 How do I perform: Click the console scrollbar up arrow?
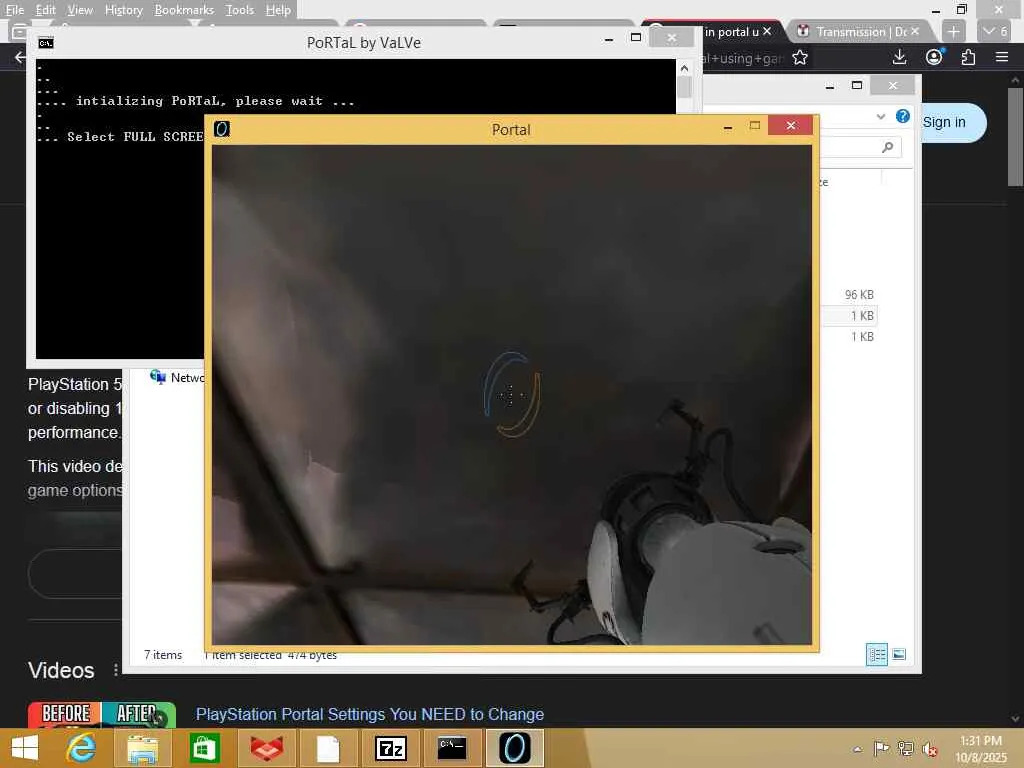(684, 67)
